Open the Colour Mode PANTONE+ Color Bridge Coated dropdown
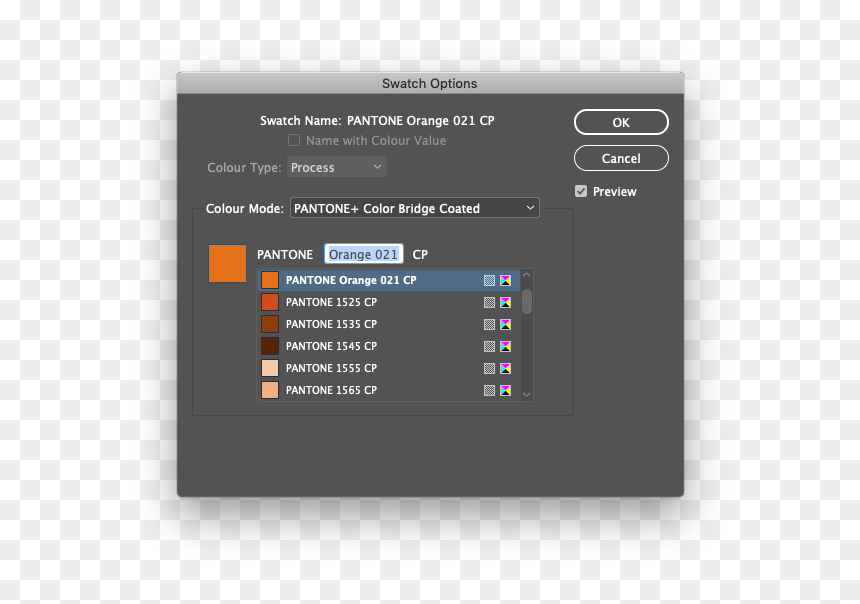This screenshot has height=604, width=860. pos(415,208)
